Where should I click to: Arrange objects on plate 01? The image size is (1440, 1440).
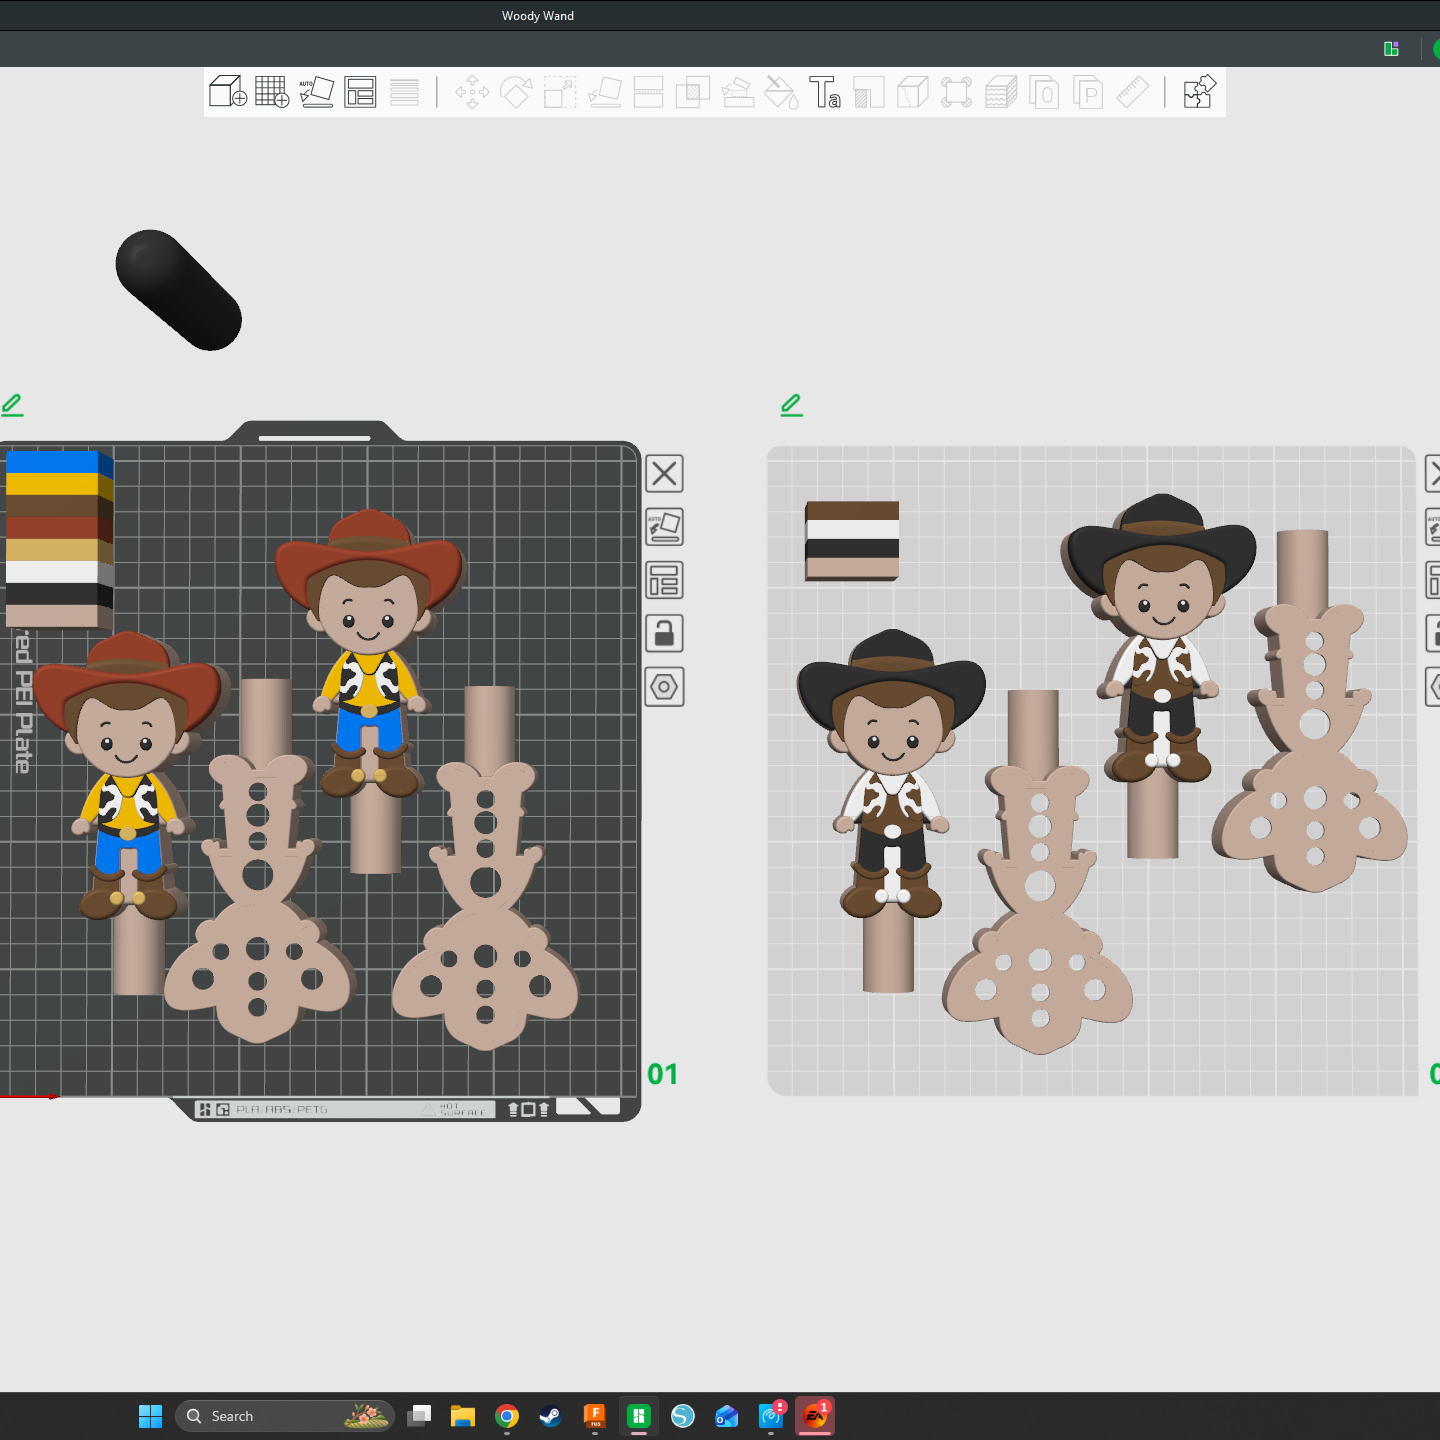[x=664, y=580]
